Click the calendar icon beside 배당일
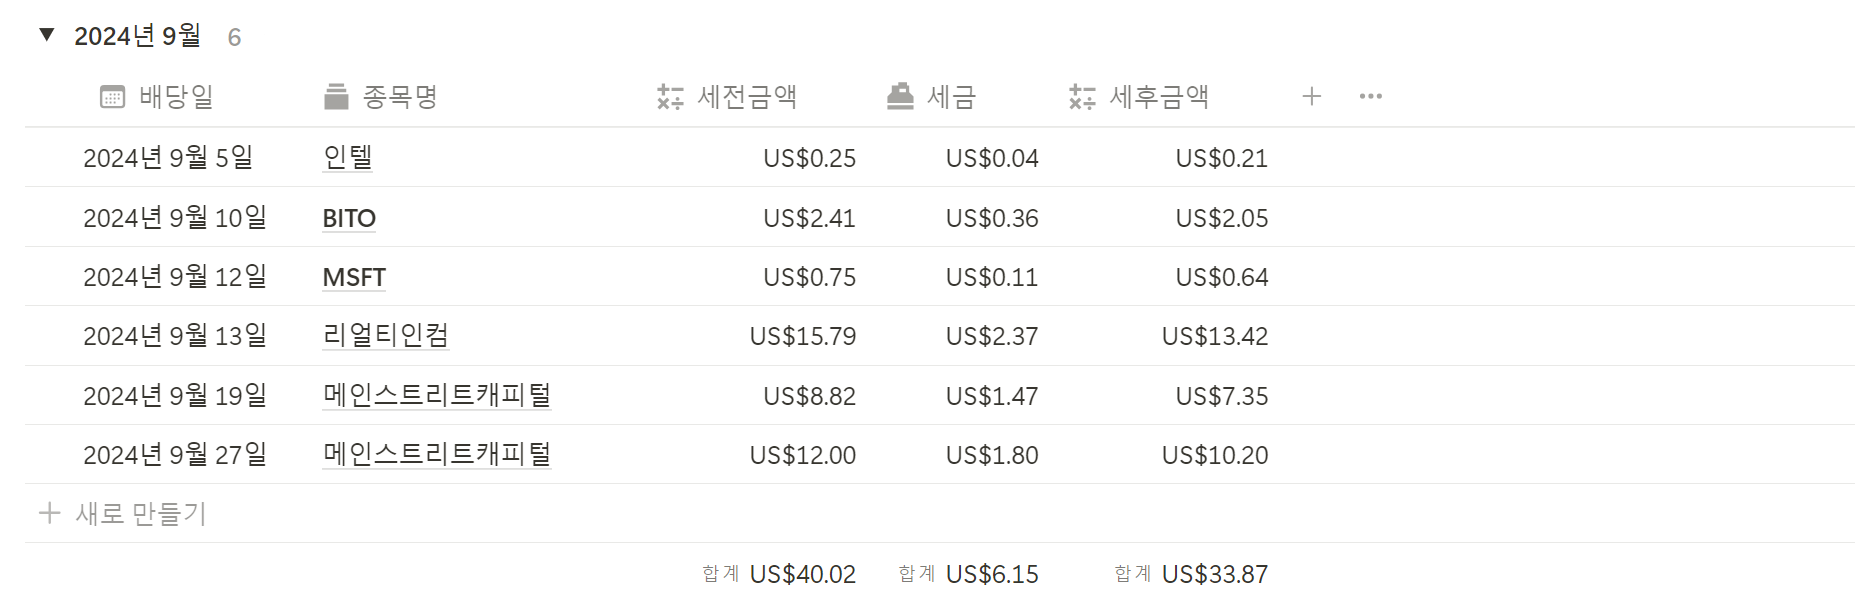The image size is (1855, 602). [x=112, y=97]
